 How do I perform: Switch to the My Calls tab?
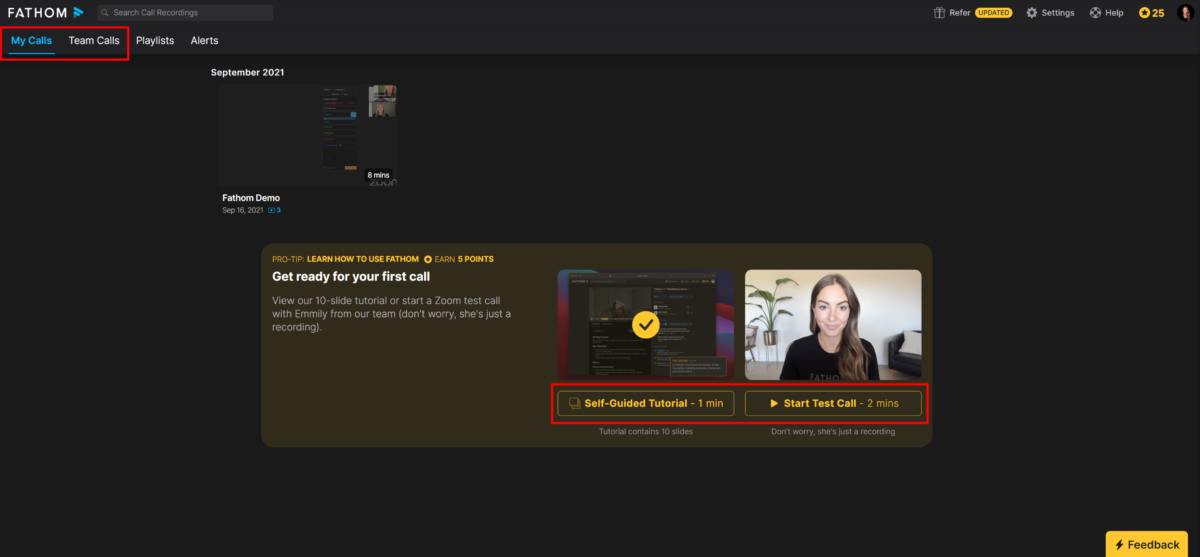click(32, 41)
